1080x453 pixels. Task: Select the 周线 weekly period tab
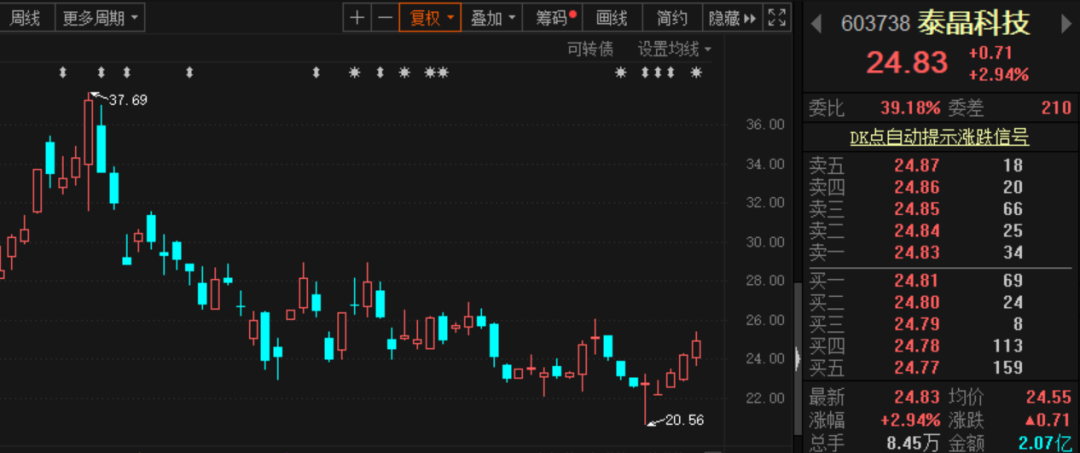(24, 17)
